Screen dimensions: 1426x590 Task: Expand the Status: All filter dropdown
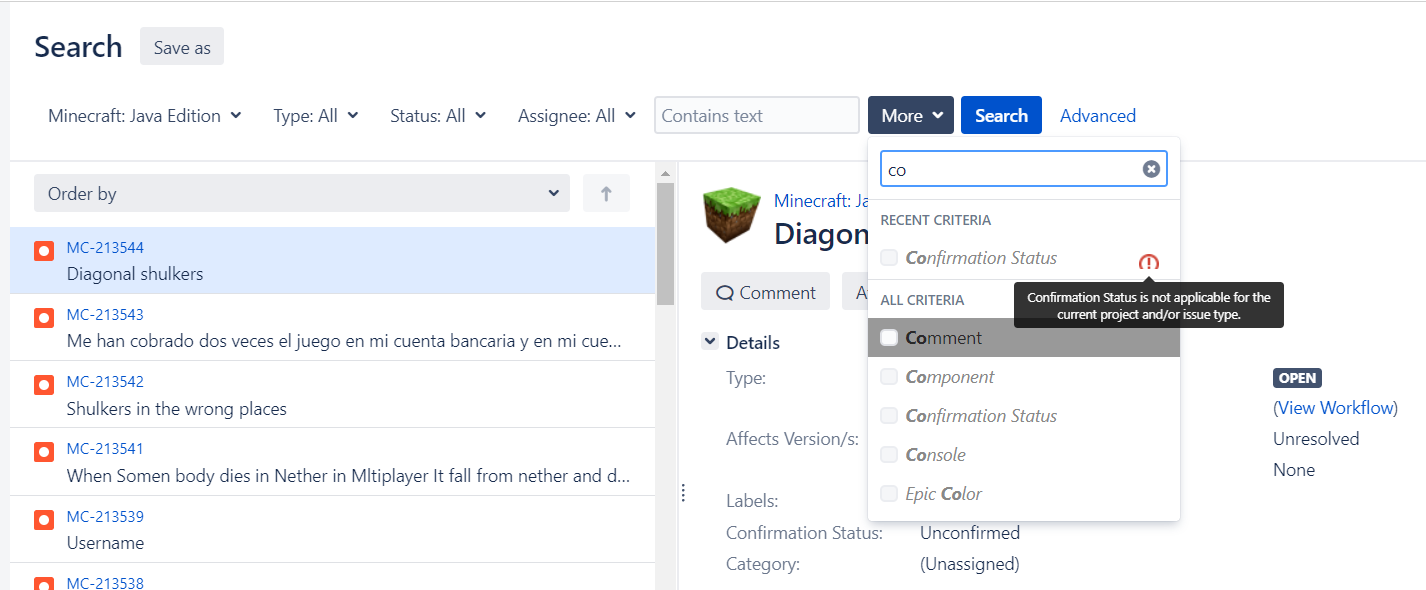tap(438, 116)
